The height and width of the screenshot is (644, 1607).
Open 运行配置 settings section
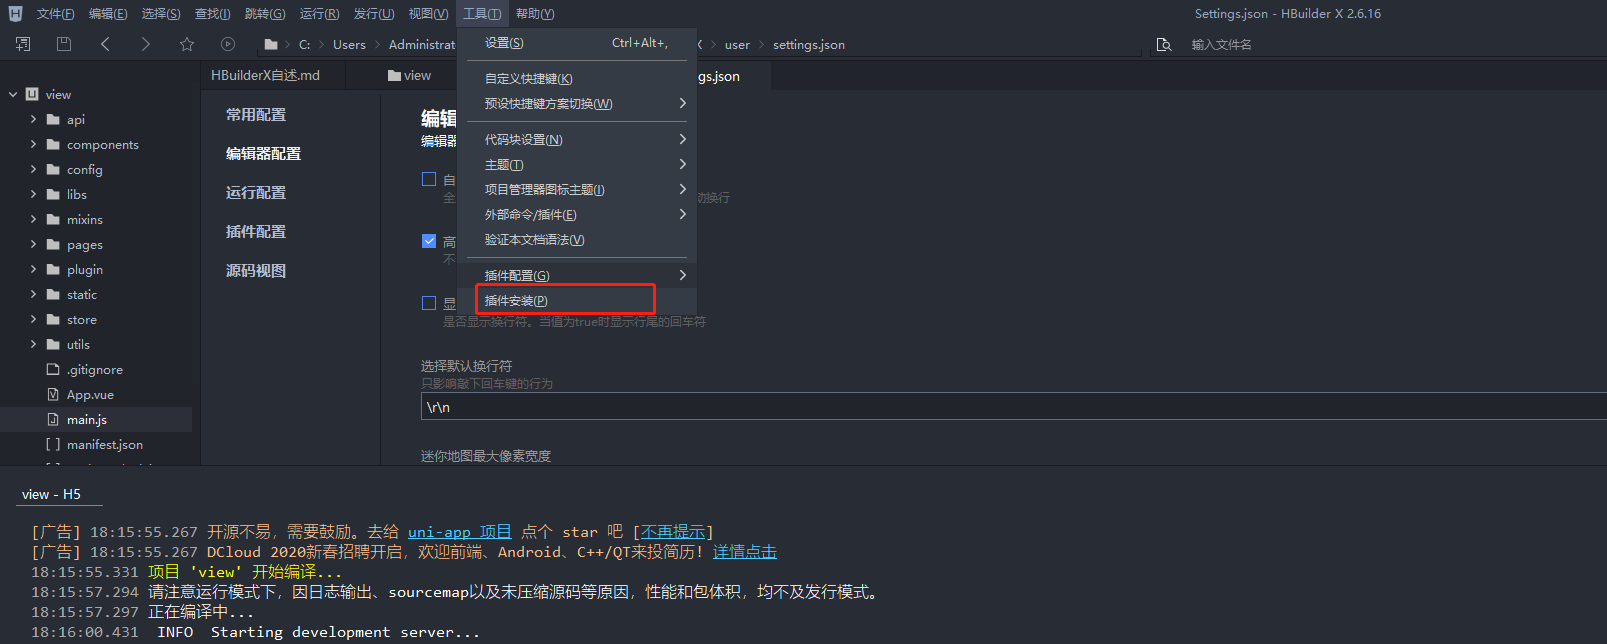256,193
